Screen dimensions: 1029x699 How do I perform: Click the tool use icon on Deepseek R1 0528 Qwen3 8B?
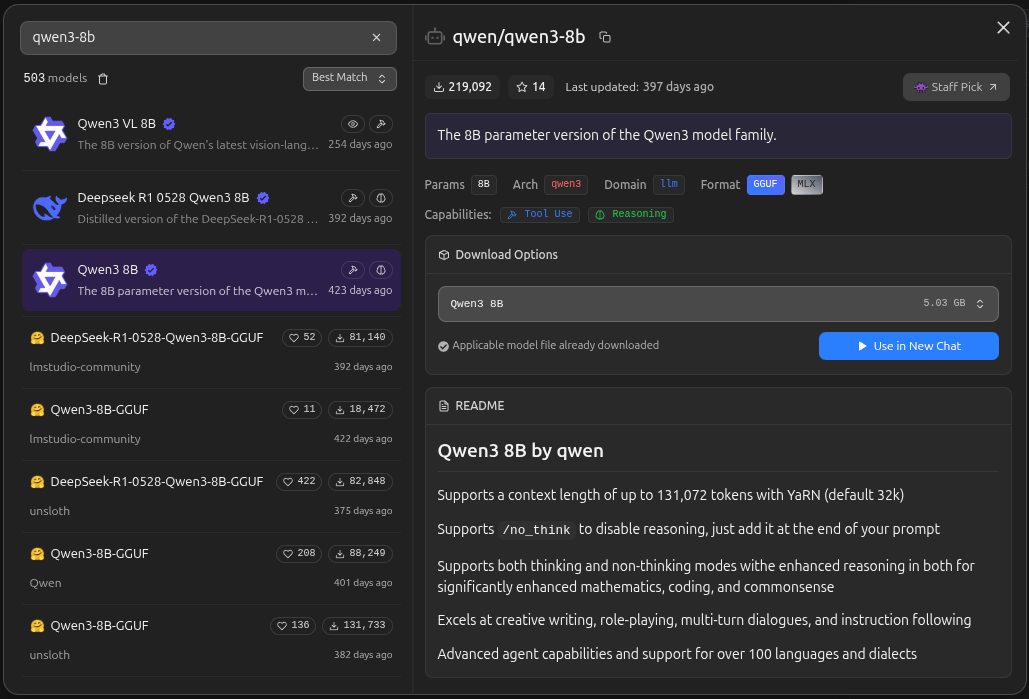click(353, 198)
